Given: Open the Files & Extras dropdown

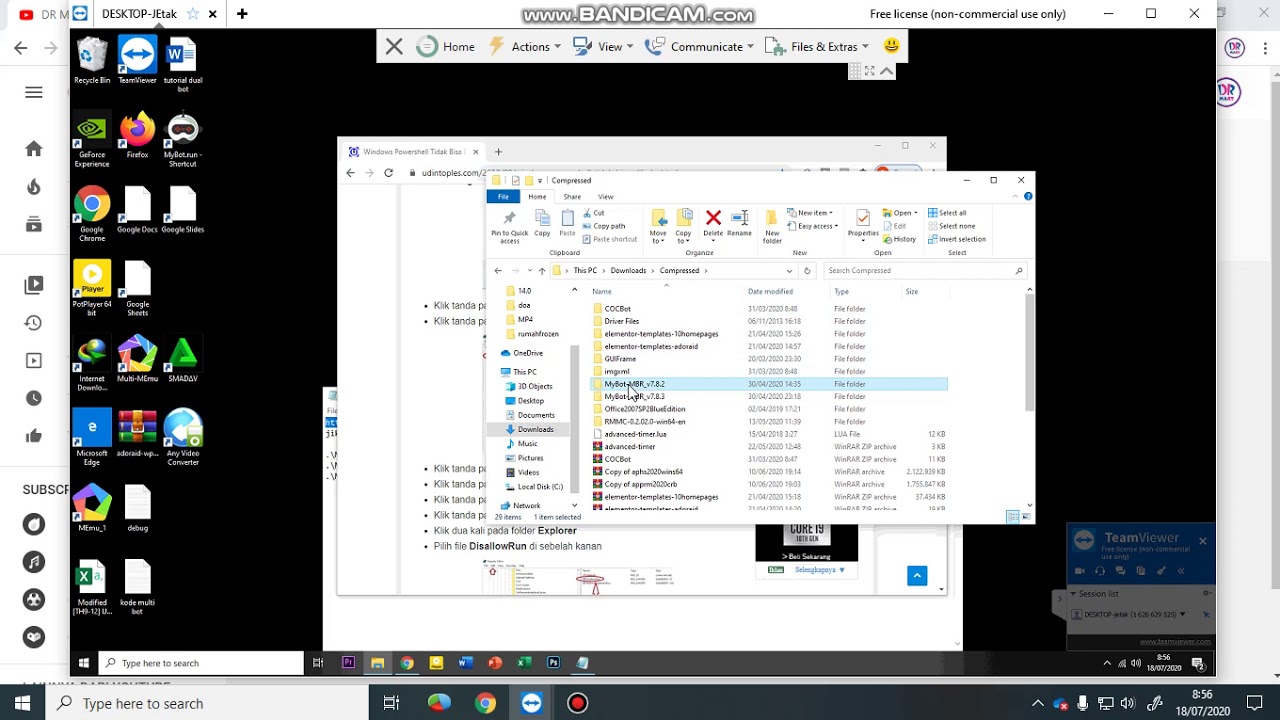Looking at the screenshot, I should pyautogui.click(x=817, y=47).
